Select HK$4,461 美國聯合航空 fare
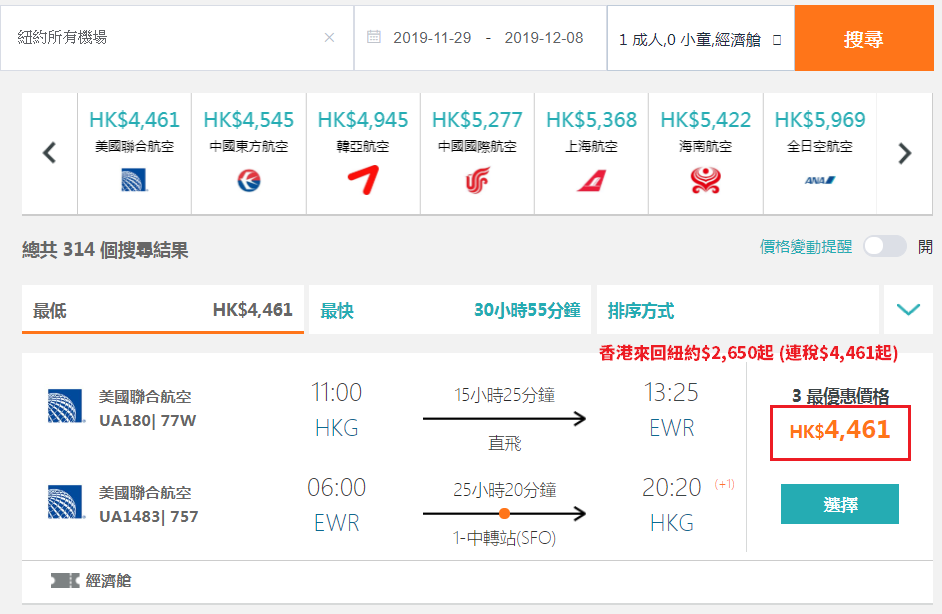 135,153
